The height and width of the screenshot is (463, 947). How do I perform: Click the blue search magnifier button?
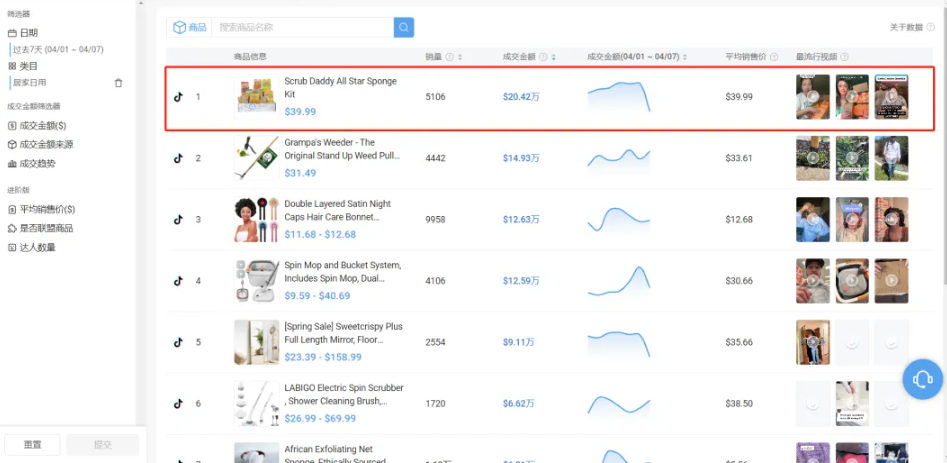(403, 28)
